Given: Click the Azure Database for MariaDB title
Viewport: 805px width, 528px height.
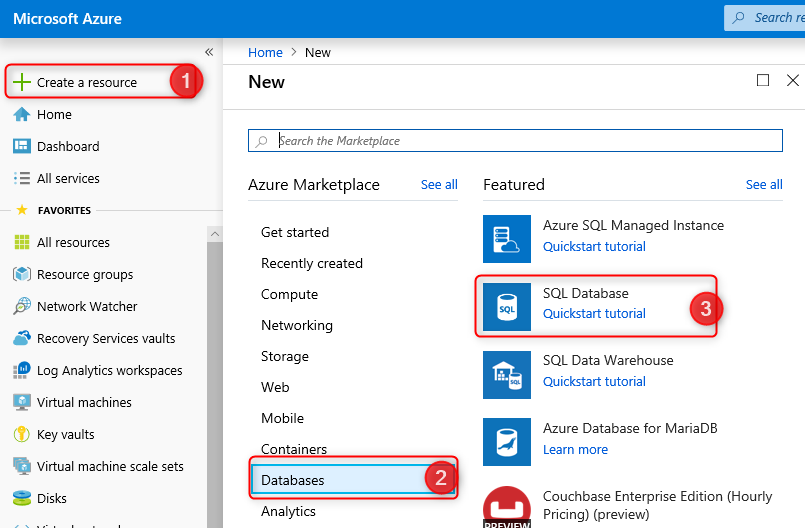Looking at the screenshot, I should tap(630, 428).
